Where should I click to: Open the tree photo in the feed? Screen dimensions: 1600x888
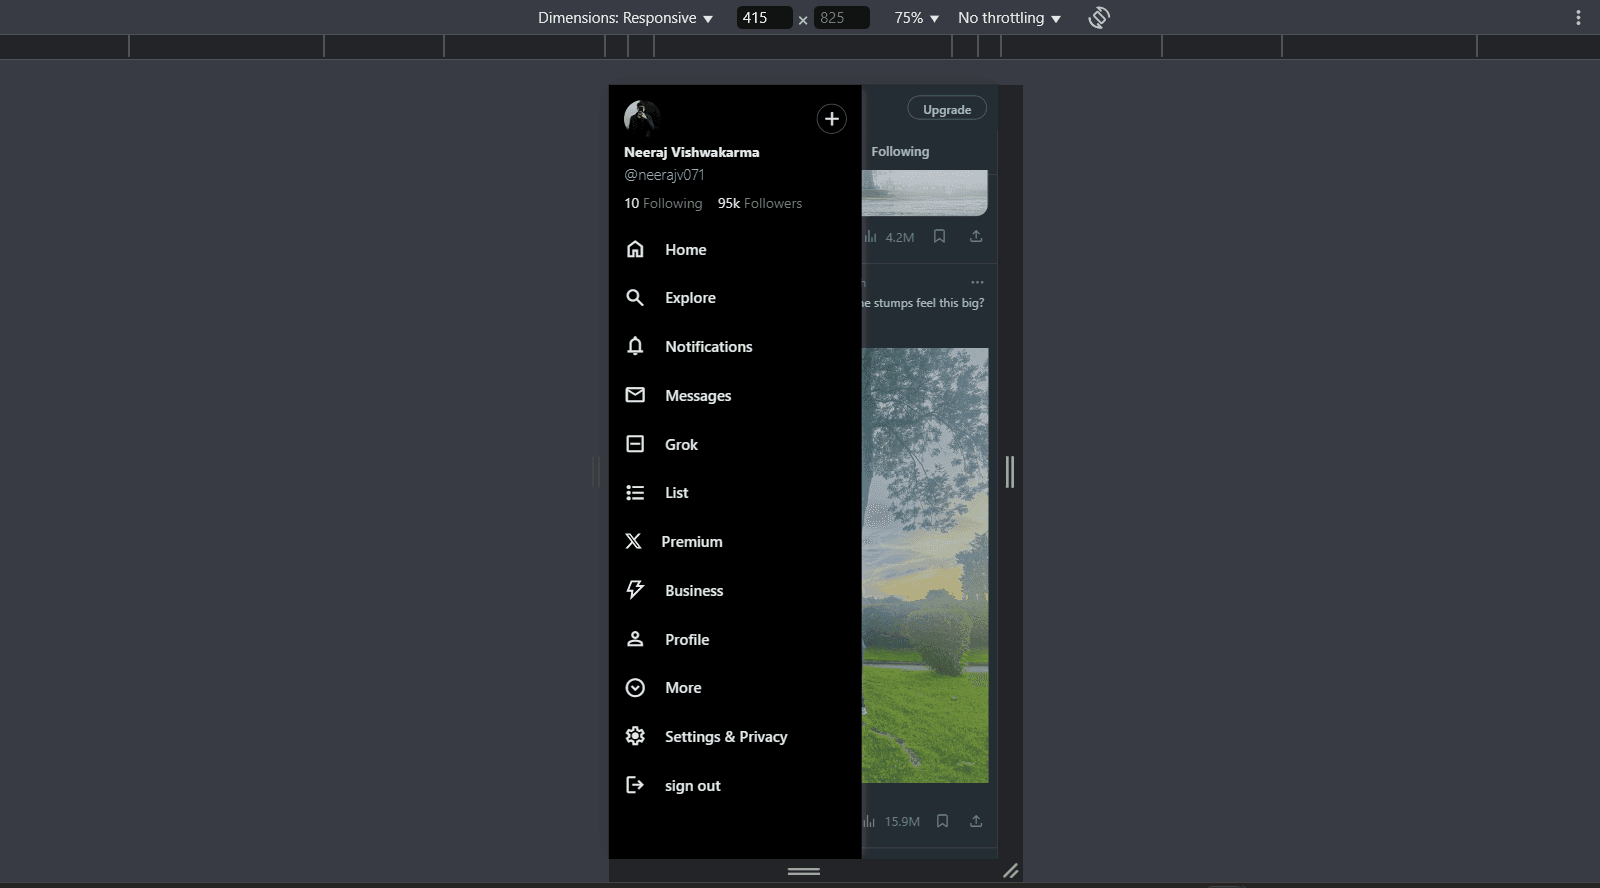[x=925, y=565]
